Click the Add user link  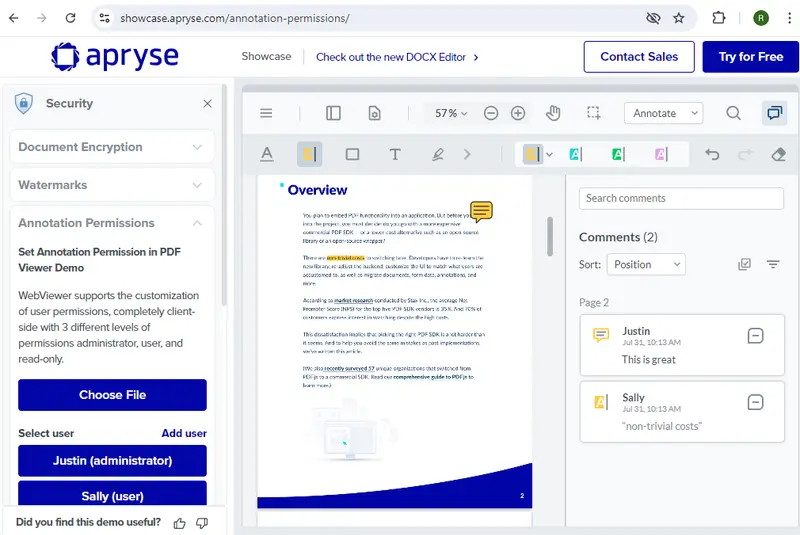point(184,433)
